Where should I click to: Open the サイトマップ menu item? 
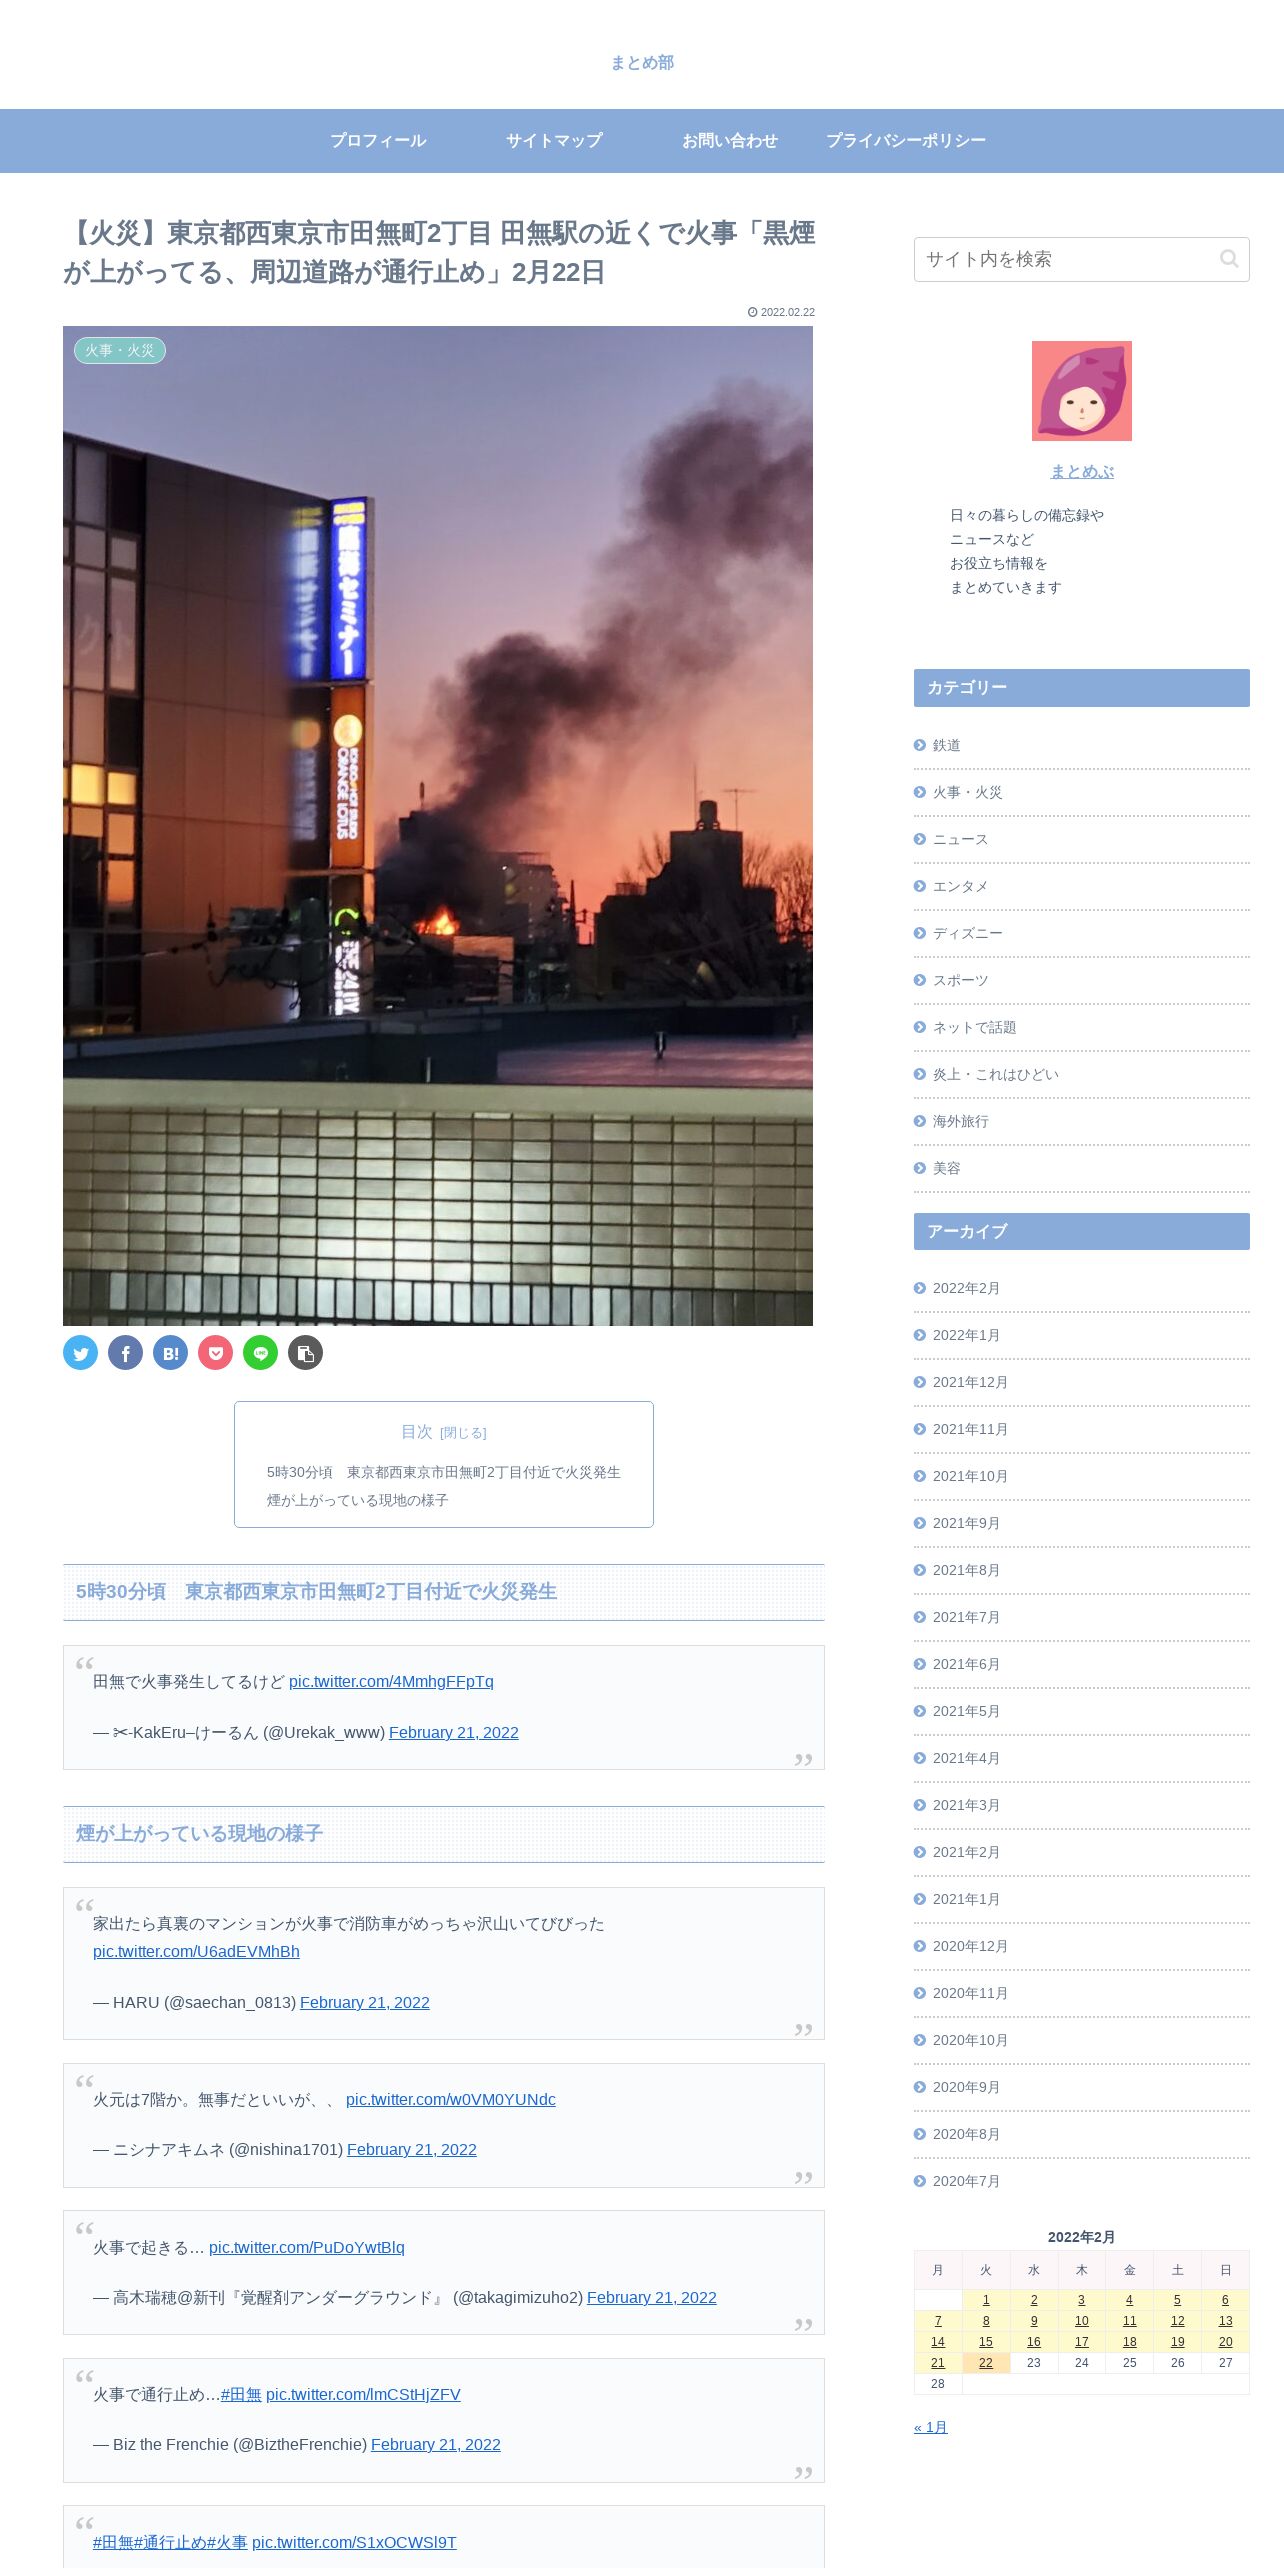click(x=554, y=141)
